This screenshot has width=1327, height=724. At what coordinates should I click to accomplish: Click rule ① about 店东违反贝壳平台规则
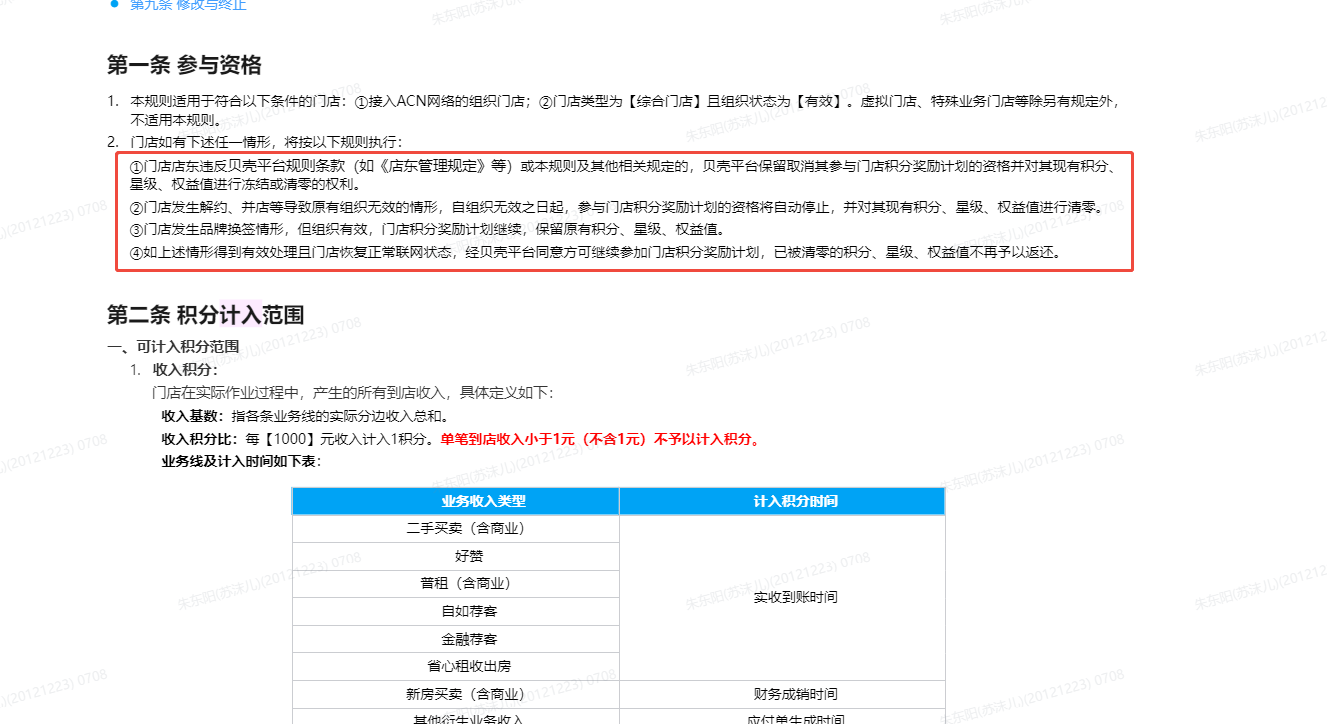(620, 165)
